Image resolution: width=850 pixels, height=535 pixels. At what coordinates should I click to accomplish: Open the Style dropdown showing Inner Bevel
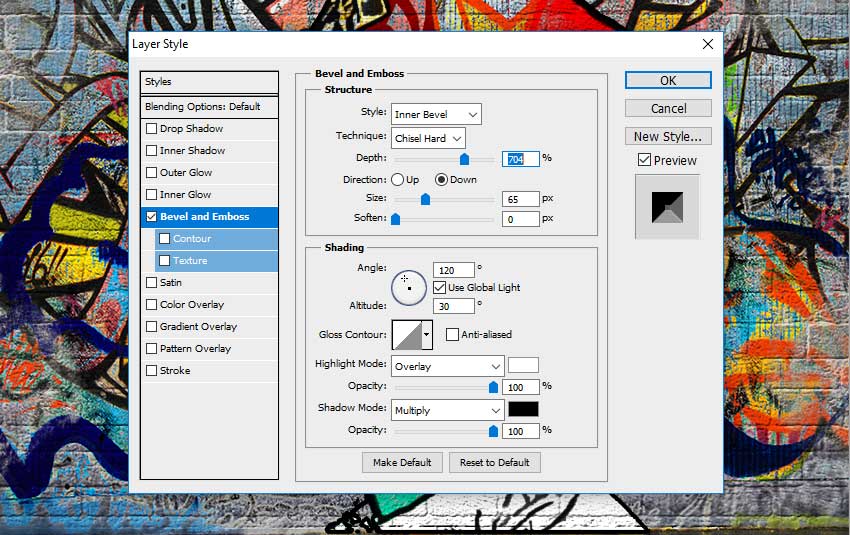click(x=436, y=114)
